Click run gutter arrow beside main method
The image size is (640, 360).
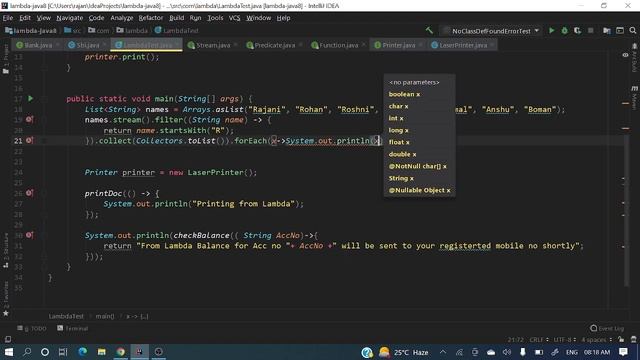(31, 98)
